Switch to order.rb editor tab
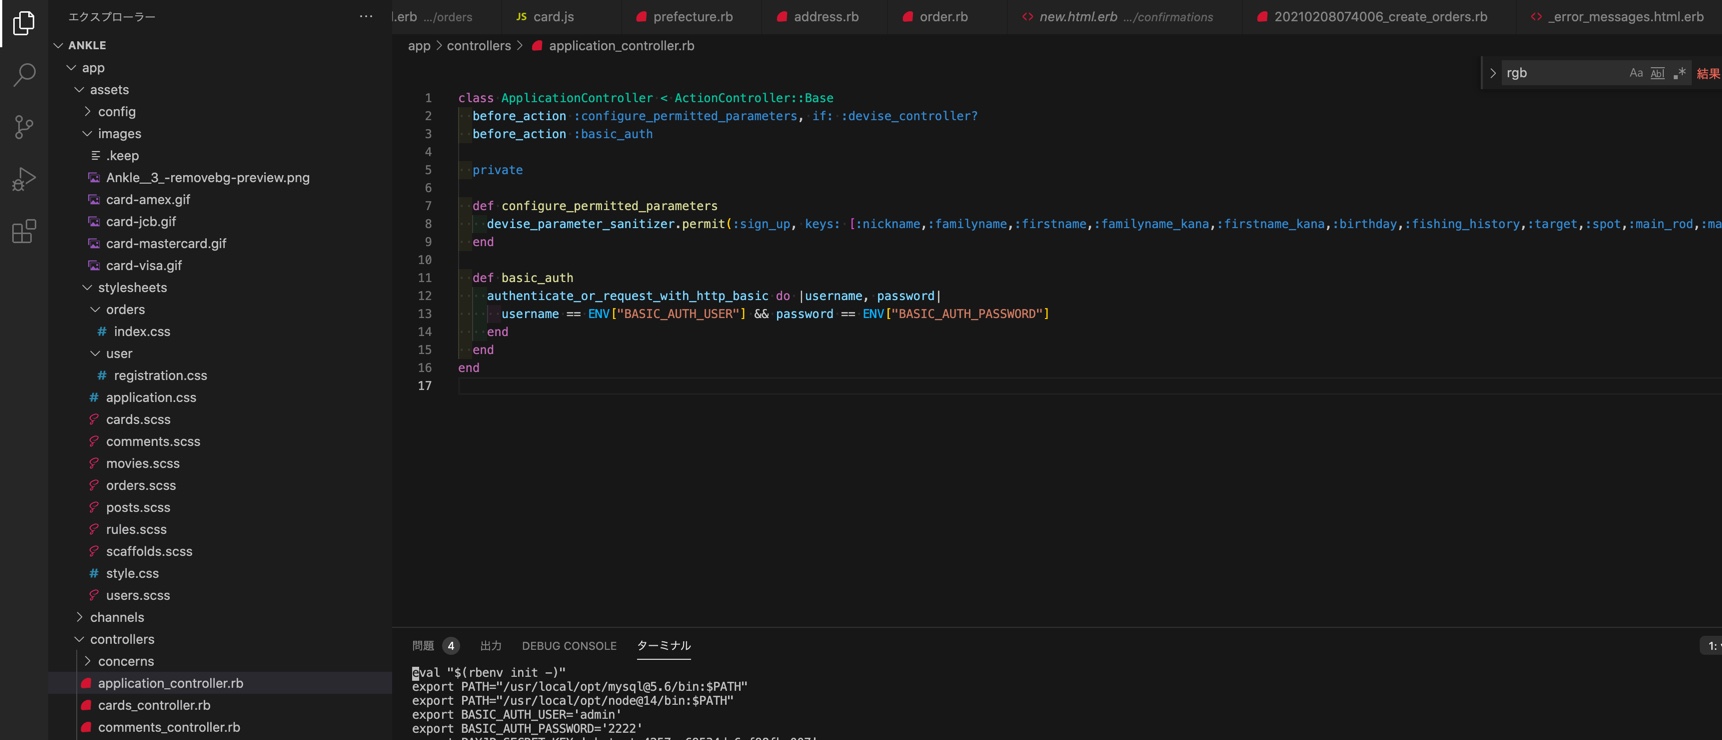The width and height of the screenshot is (1722, 740). [x=943, y=16]
